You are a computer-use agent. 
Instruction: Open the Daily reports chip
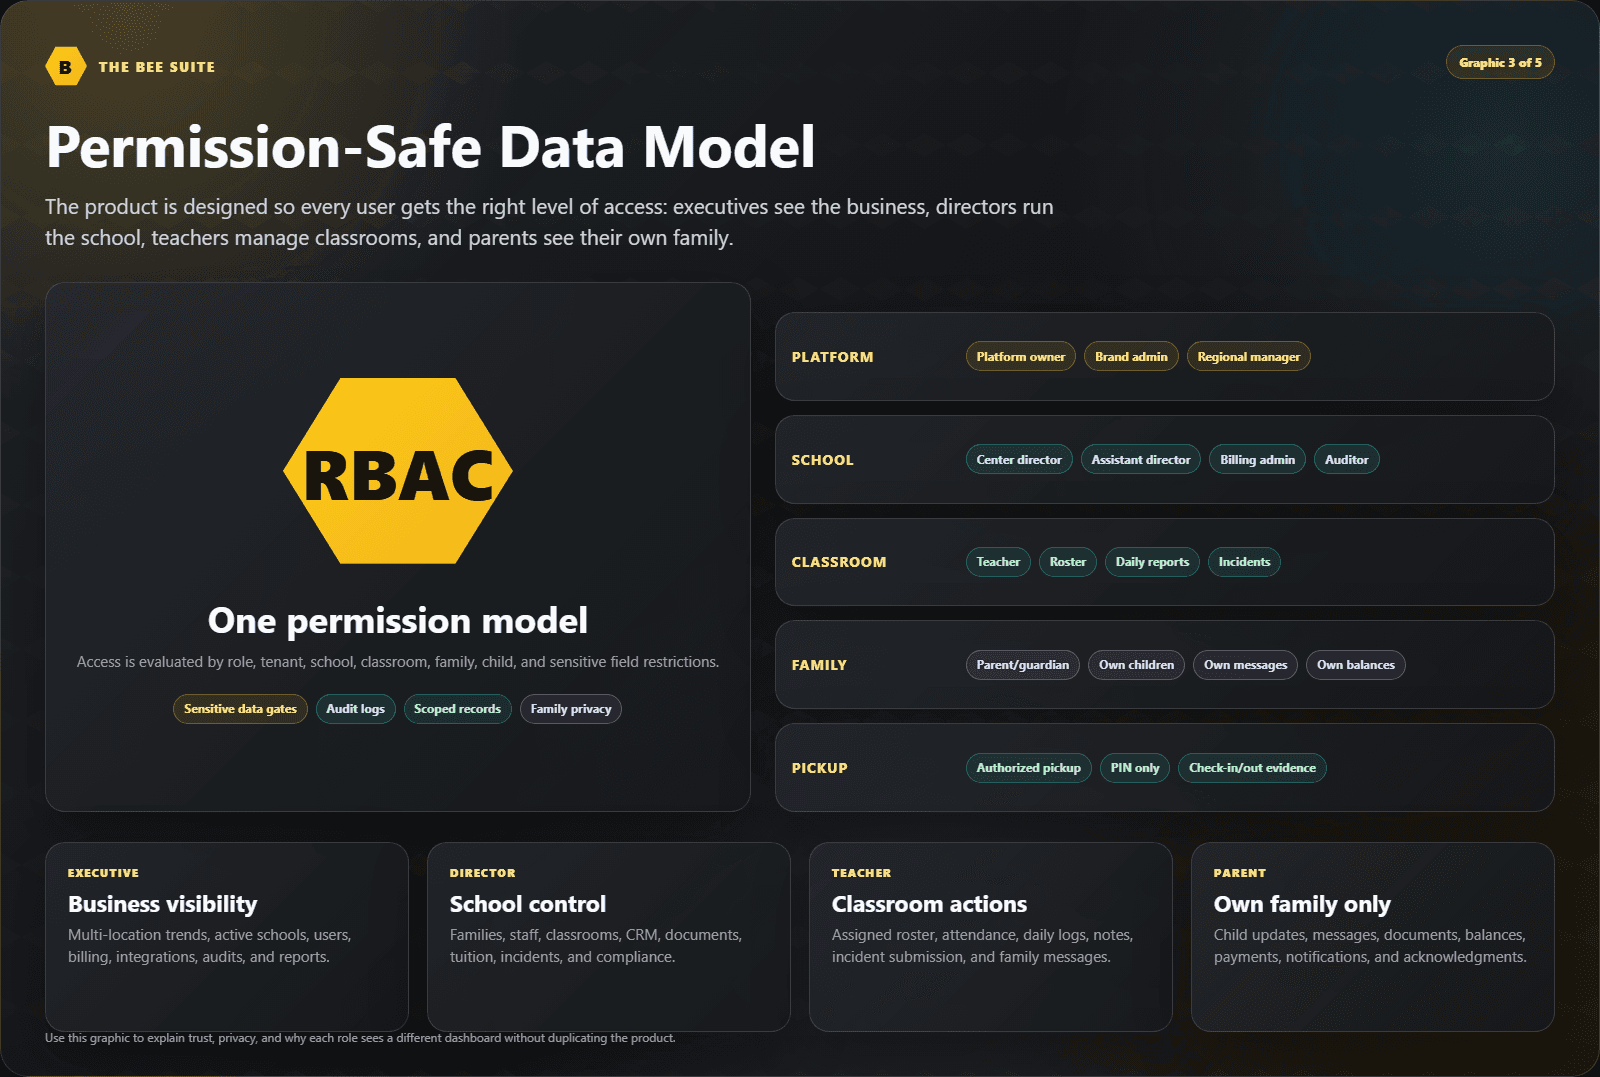point(1152,562)
